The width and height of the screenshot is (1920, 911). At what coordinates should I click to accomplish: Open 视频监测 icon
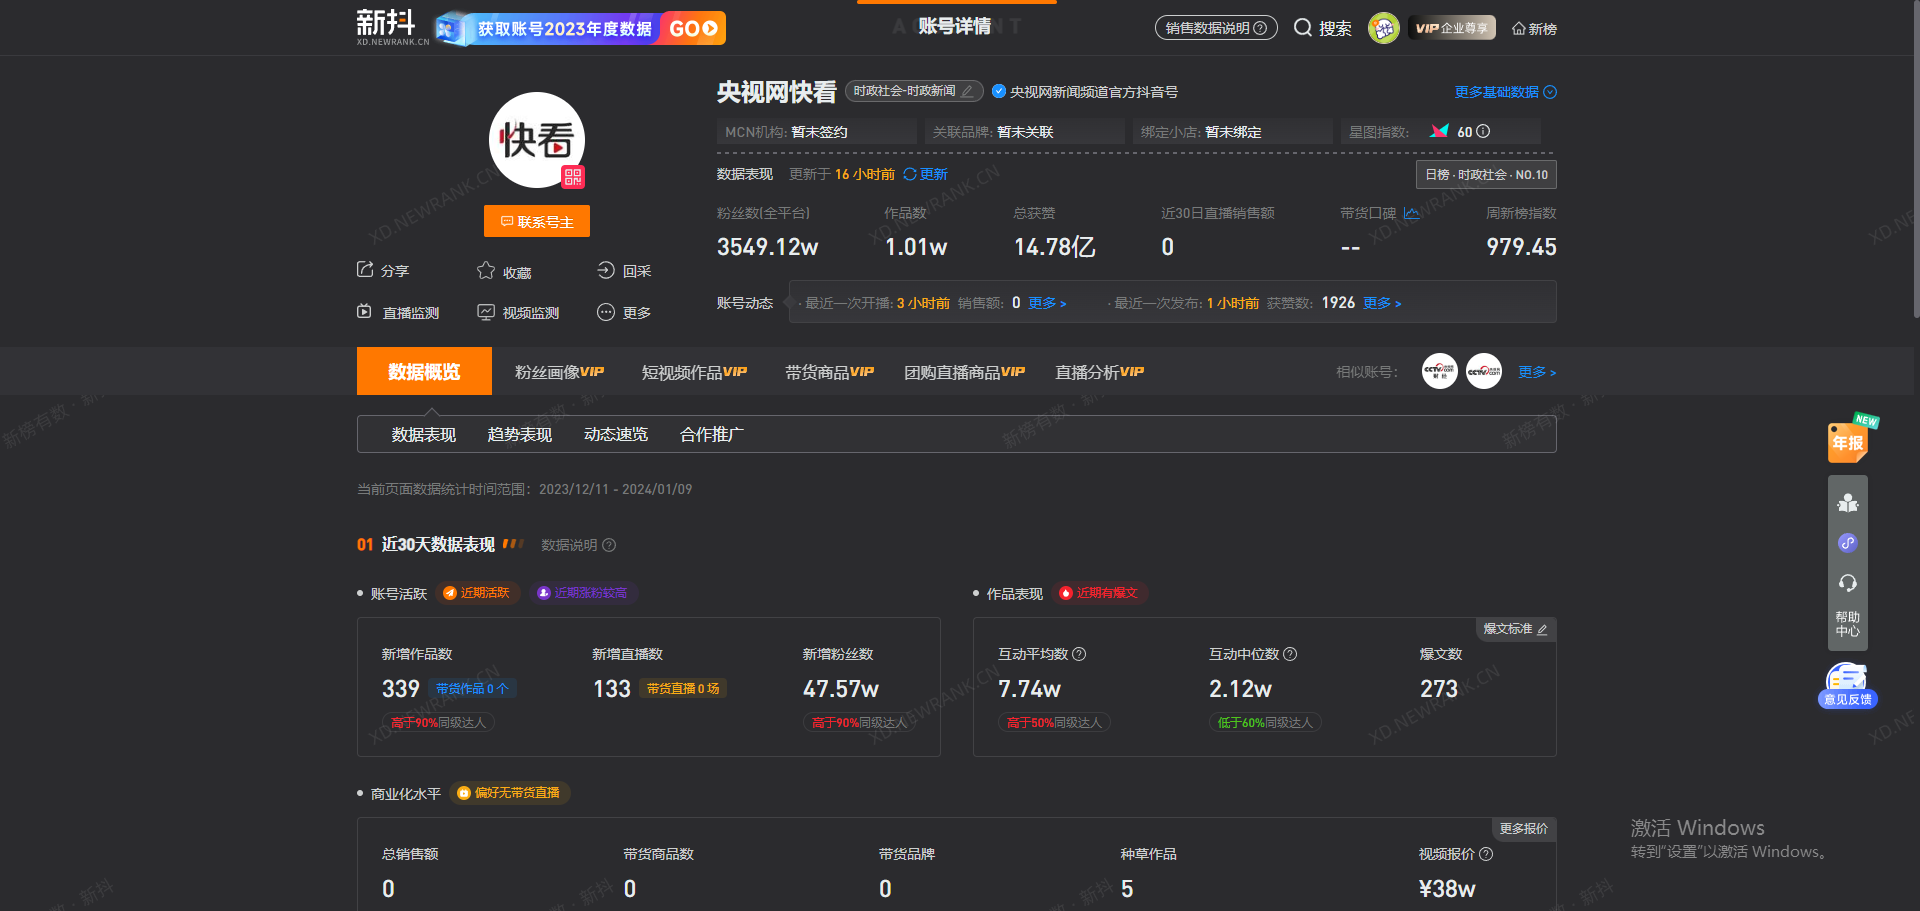[x=486, y=312]
